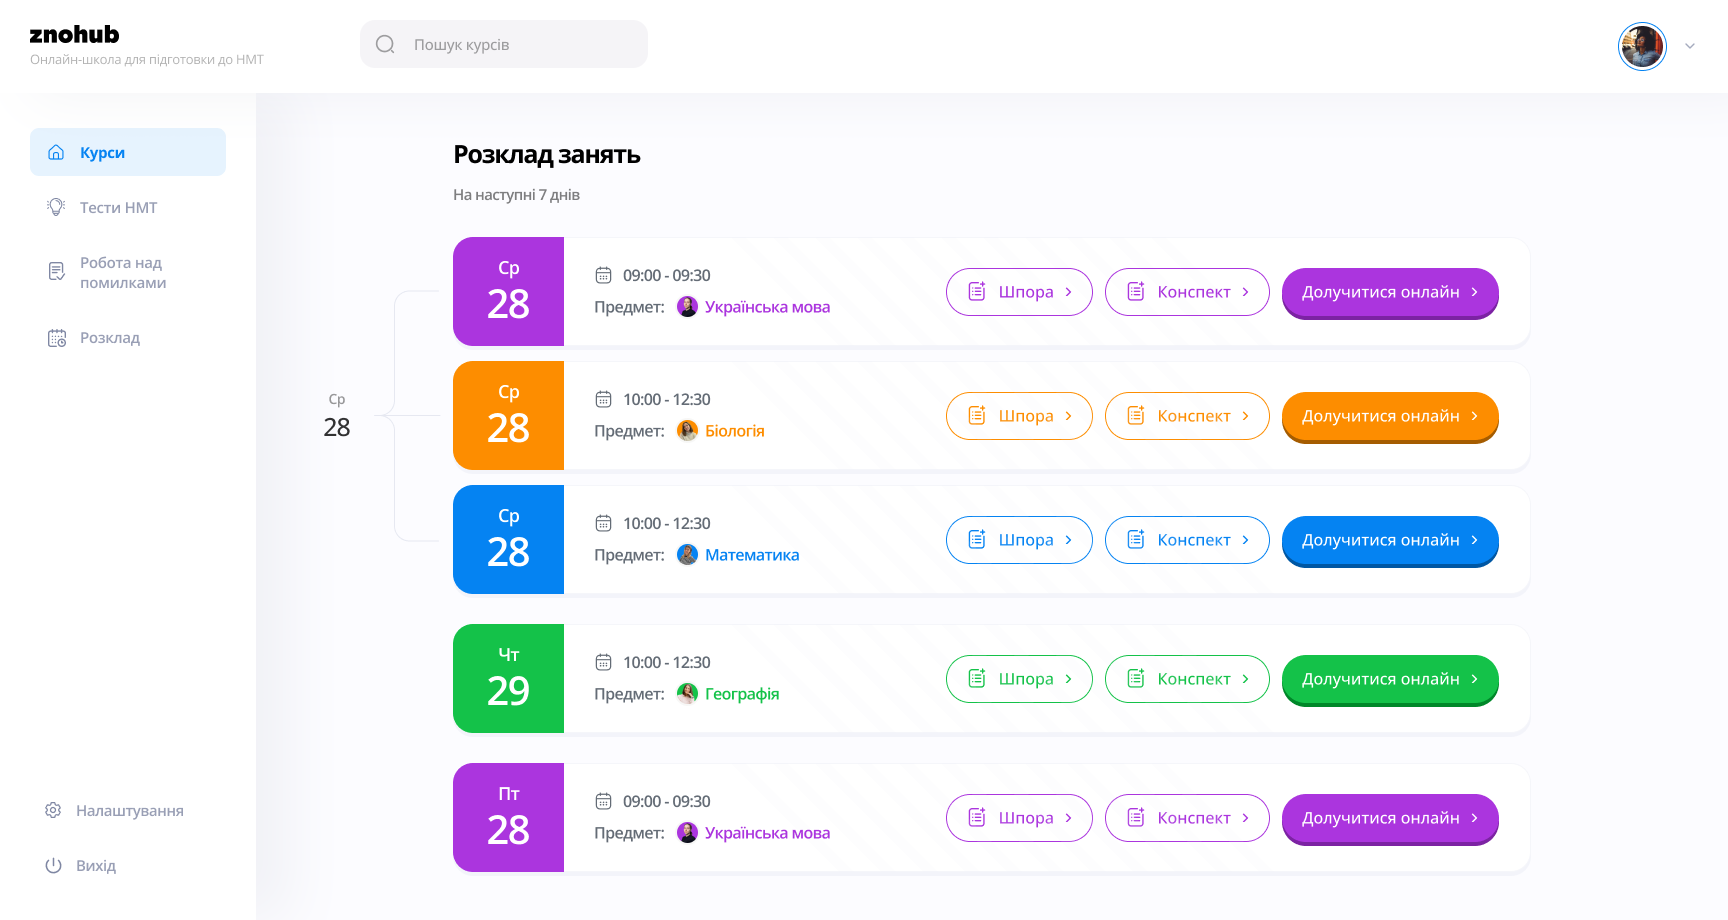The image size is (1728, 920).
Task: Click clock icon in Географія row
Action: coord(603,662)
